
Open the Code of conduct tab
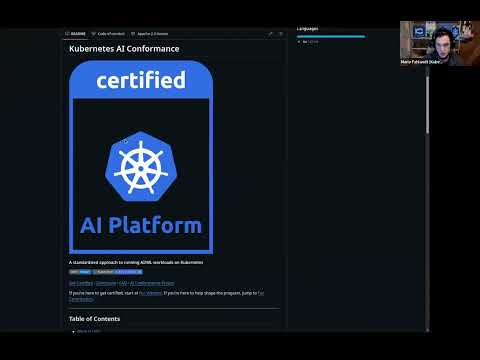pyautogui.click(x=108, y=34)
